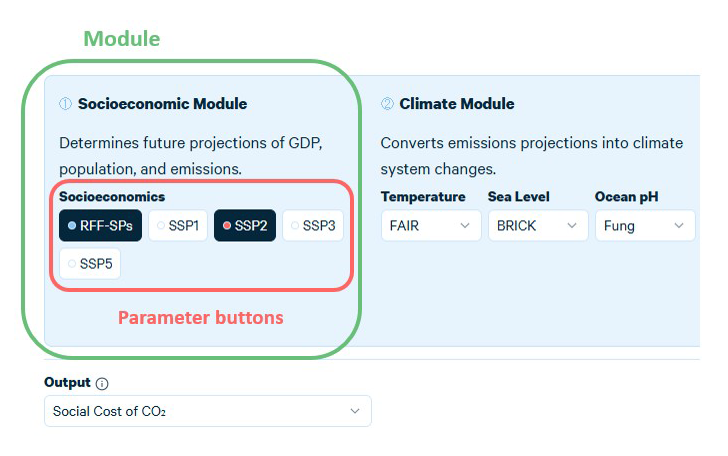Viewport: 728px width, 456px height.
Task: Click the Climate Module heading
Action: [x=457, y=104]
